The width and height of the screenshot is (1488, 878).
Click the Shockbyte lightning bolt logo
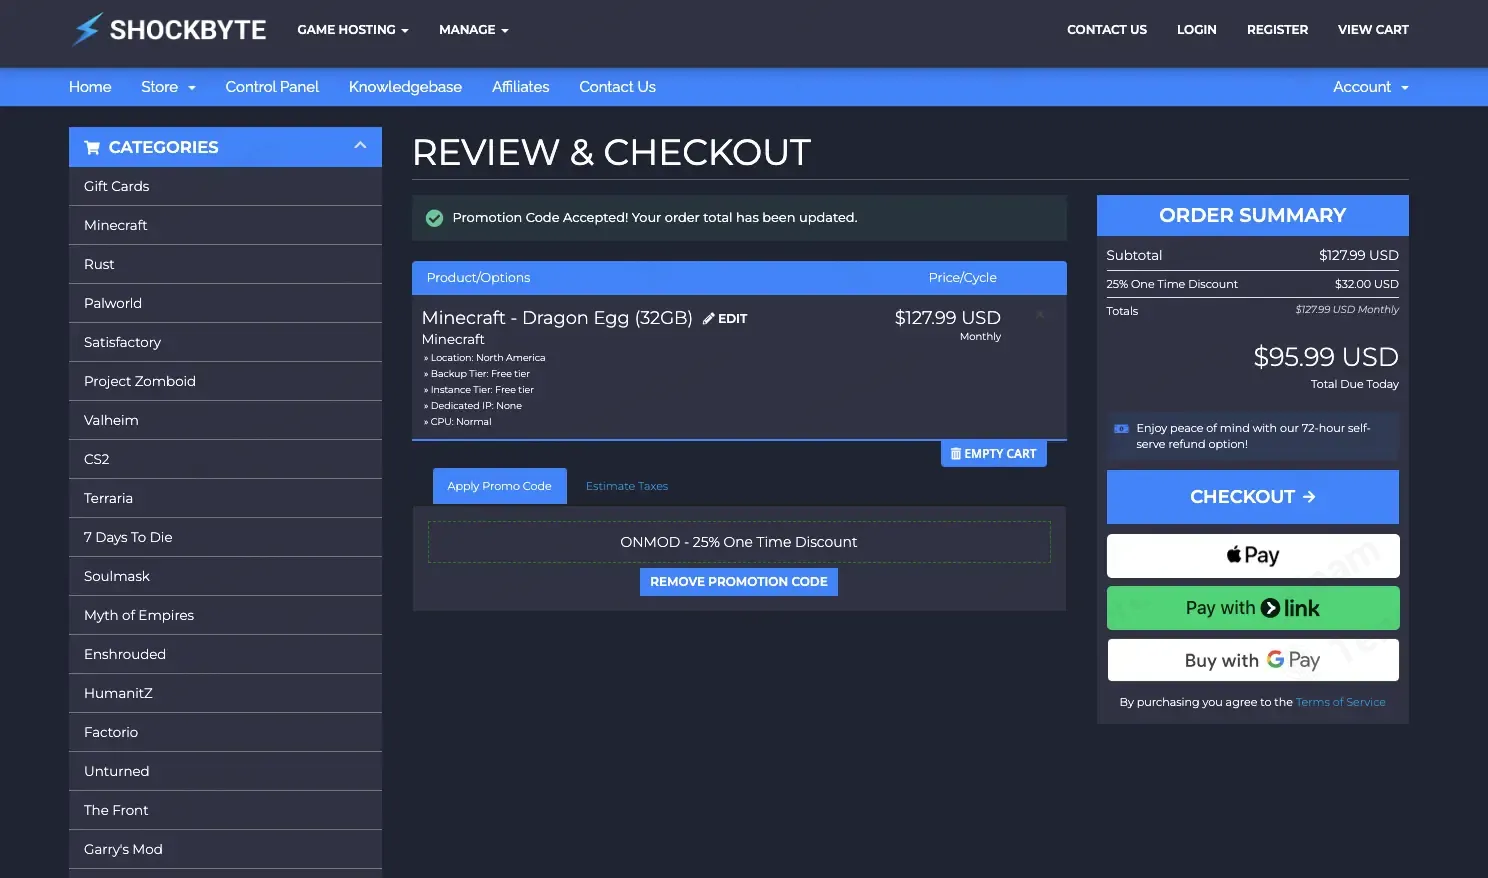click(x=87, y=29)
